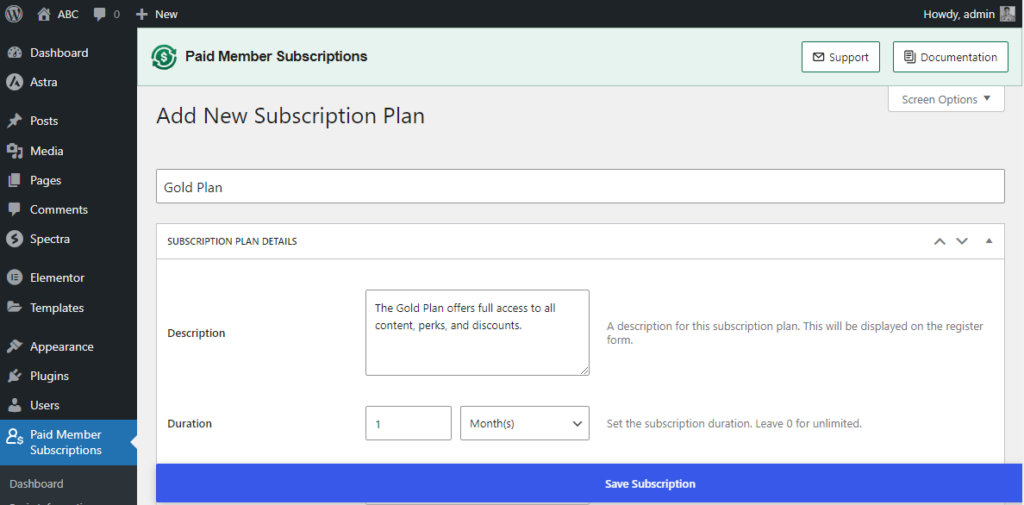Click the Astra logo icon
The image size is (1024, 505).
[14, 82]
